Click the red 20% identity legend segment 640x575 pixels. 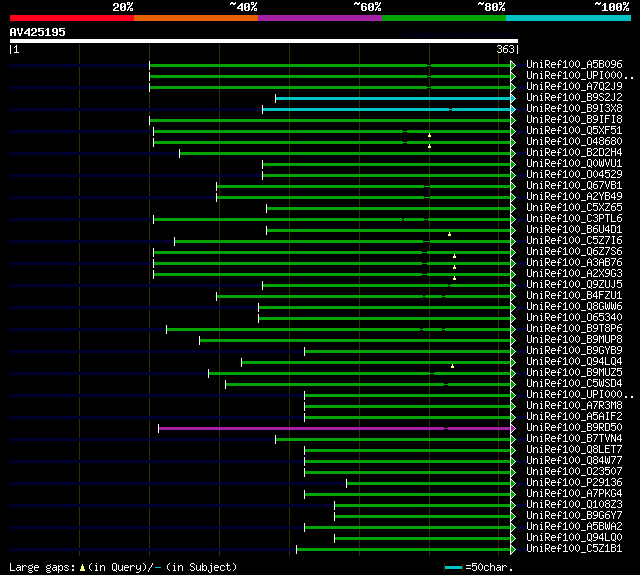[x=72, y=18]
